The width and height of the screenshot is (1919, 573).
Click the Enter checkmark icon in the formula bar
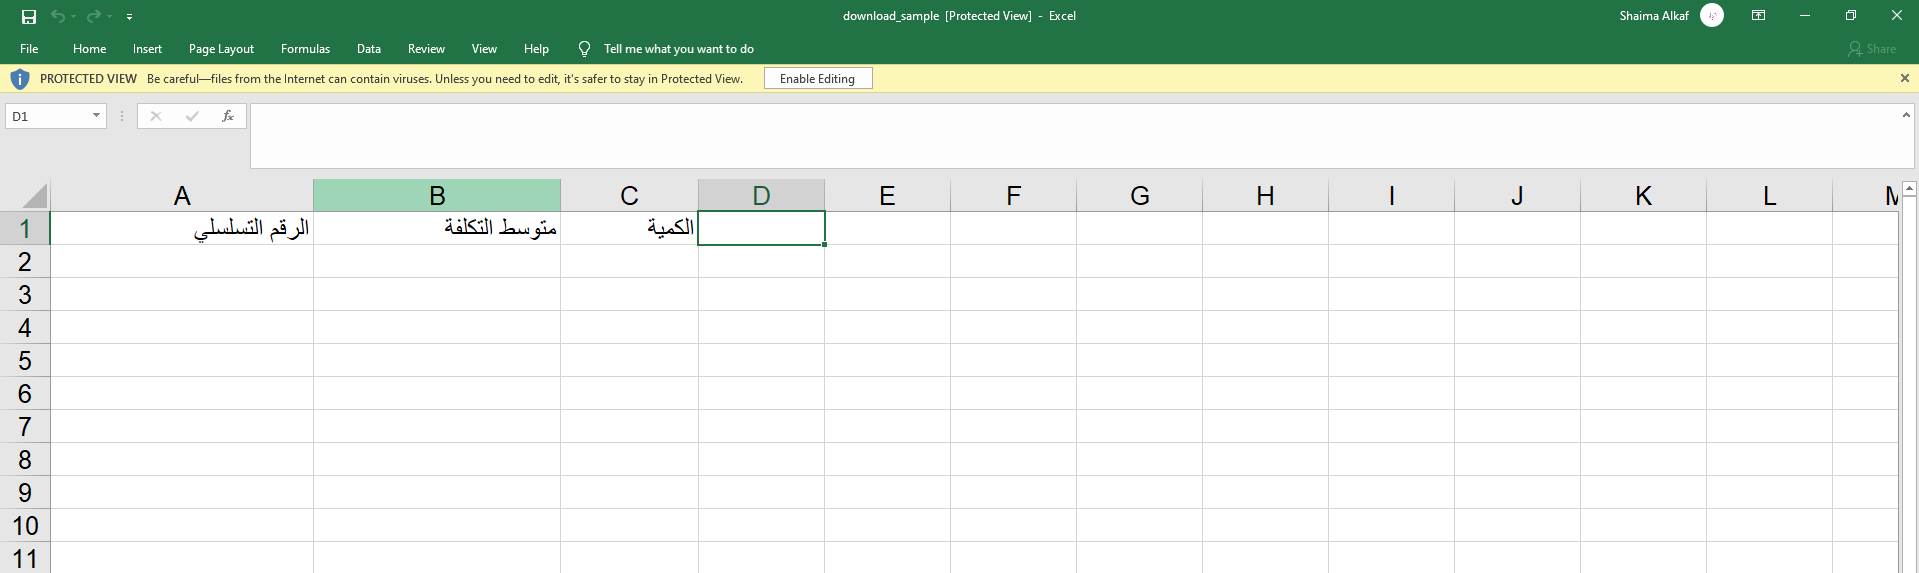tap(192, 116)
